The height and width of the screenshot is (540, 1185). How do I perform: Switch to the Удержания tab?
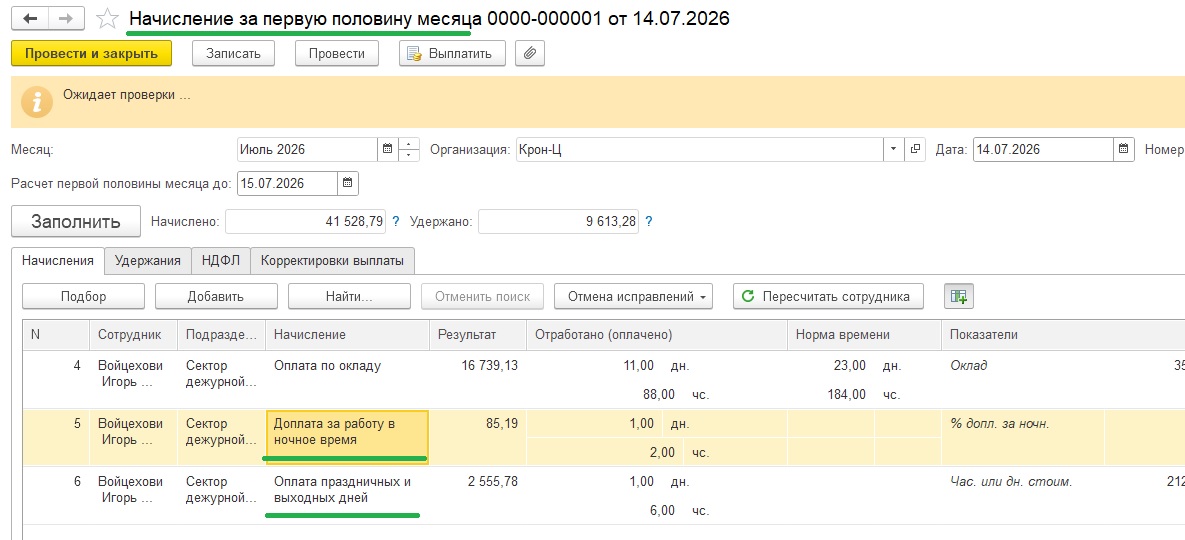pos(147,261)
